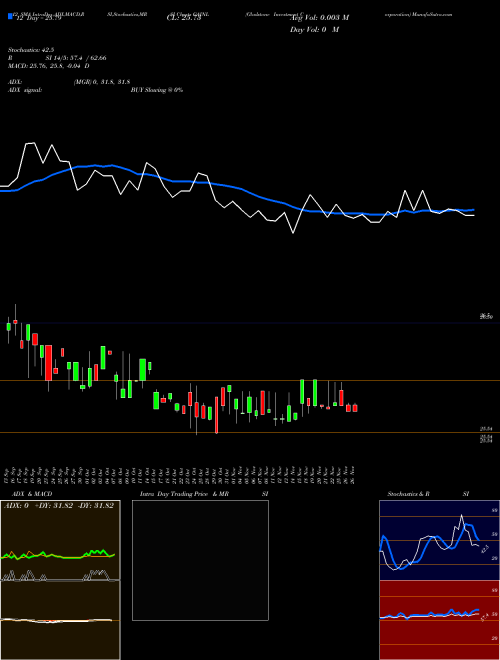Click the blue 12 Day SMA legend square
The height and width of the screenshot is (660, 500).
[10, 17]
